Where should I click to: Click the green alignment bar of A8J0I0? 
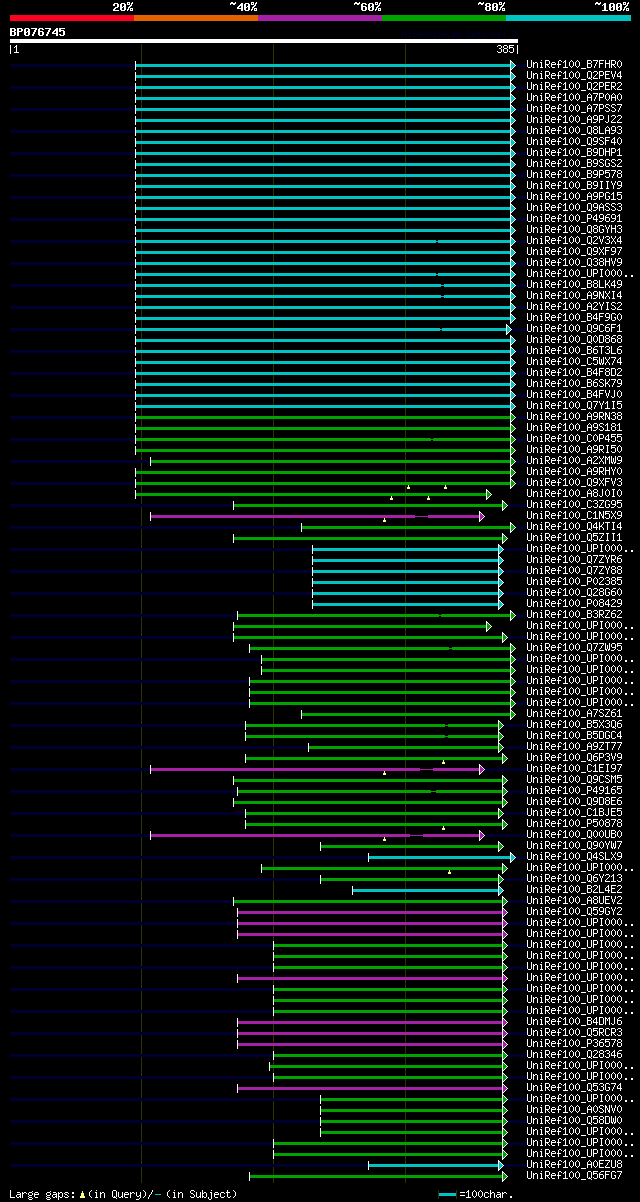(x=313, y=494)
